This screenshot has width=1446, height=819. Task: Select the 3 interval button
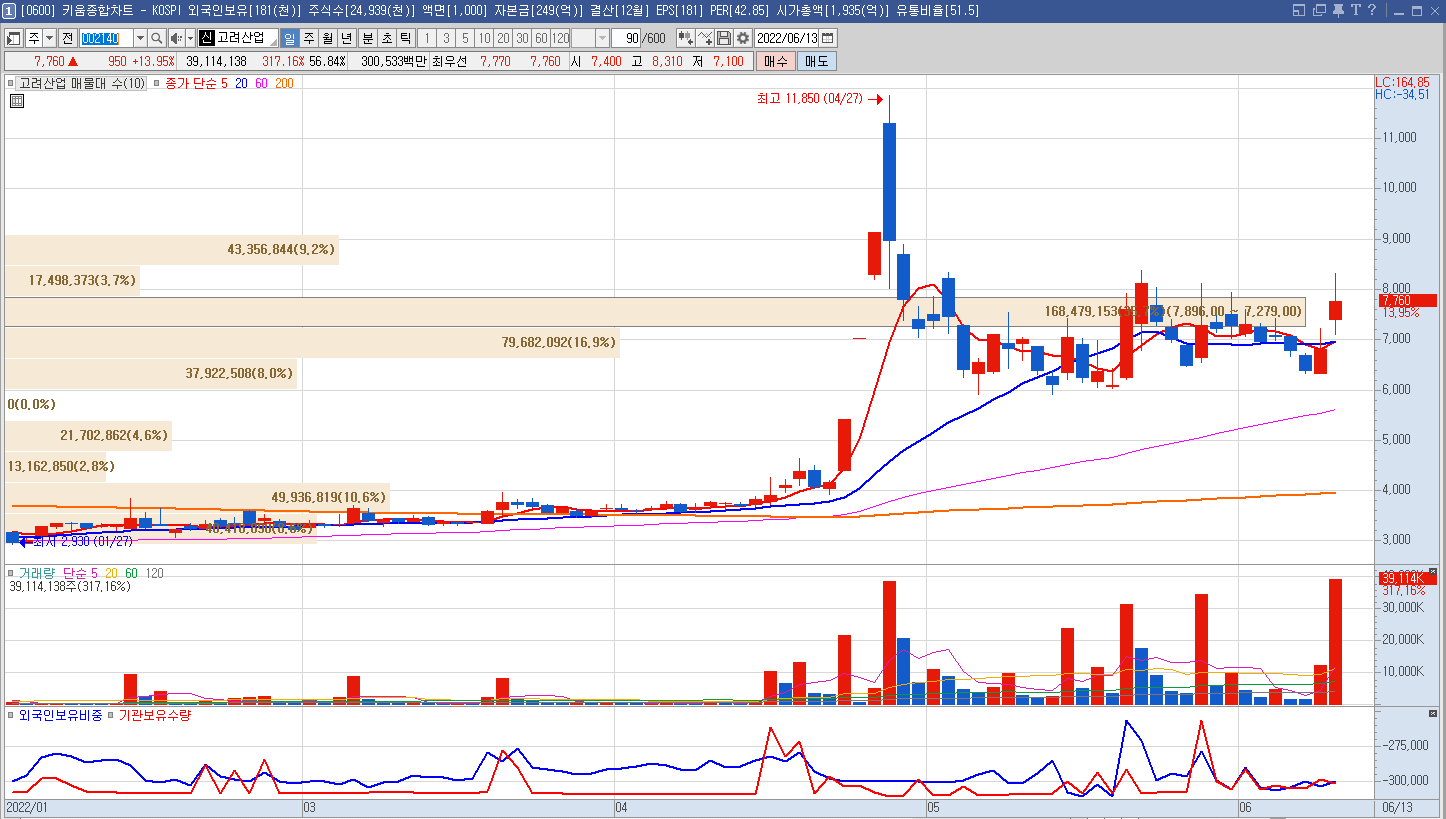point(446,38)
